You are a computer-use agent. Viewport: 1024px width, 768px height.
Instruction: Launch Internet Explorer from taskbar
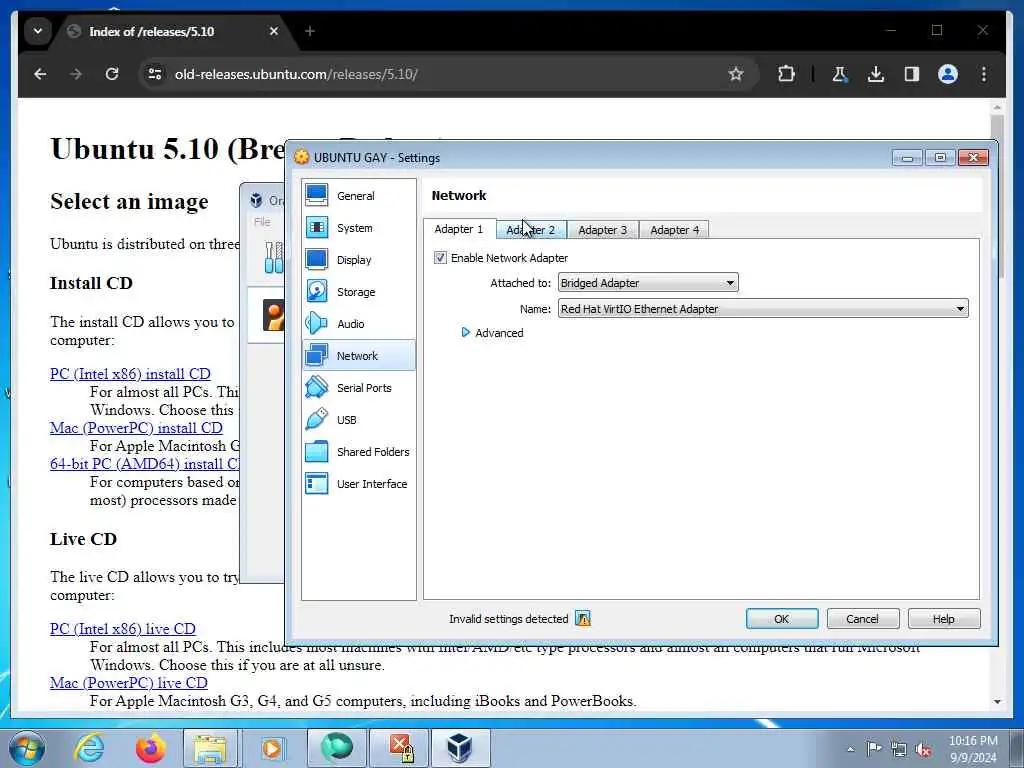point(89,748)
